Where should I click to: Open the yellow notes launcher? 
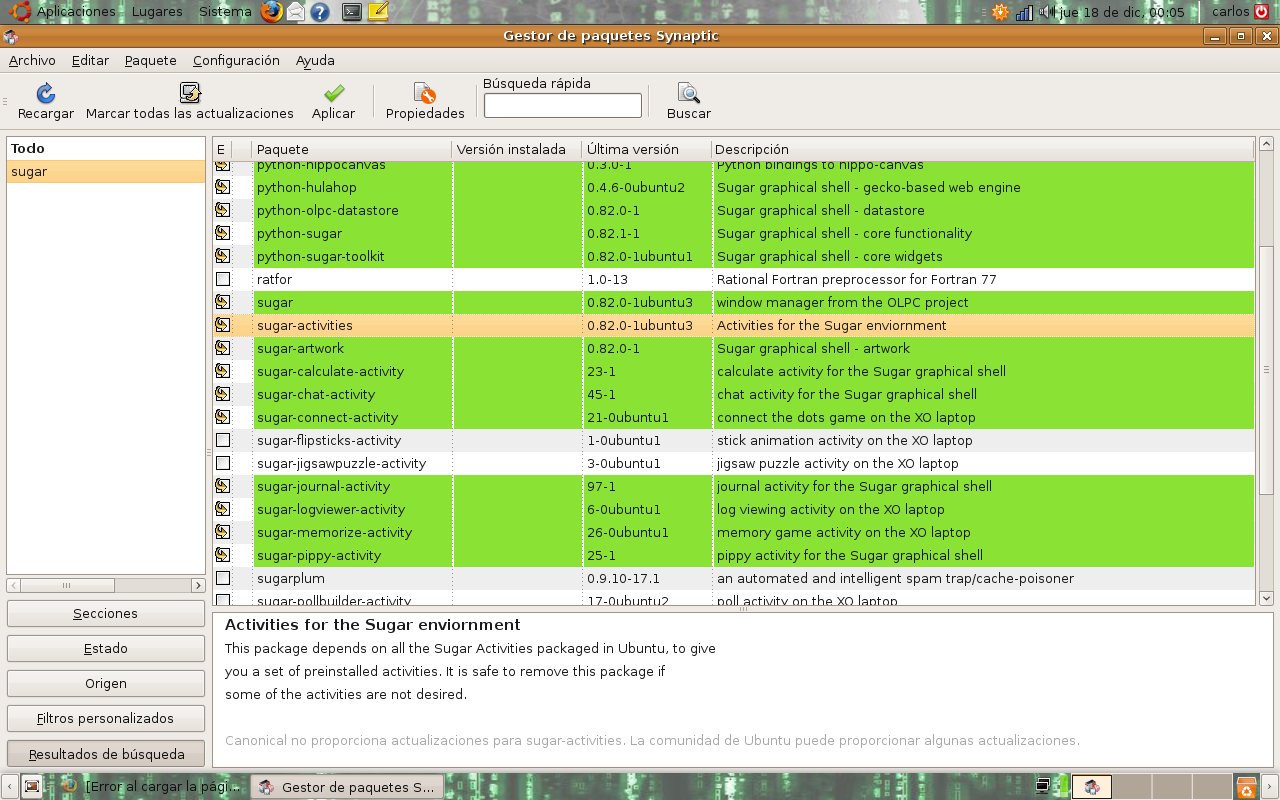[378, 12]
